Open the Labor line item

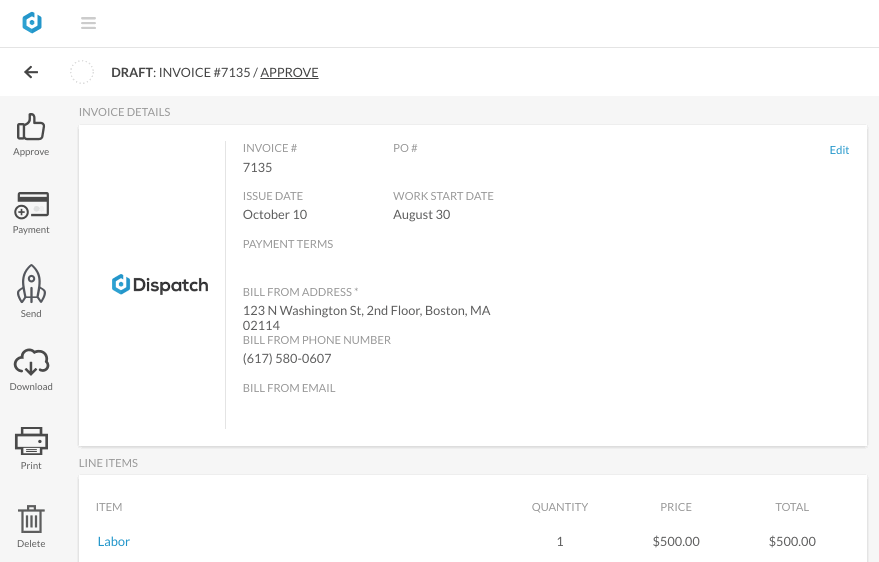[x=114, y=541]
